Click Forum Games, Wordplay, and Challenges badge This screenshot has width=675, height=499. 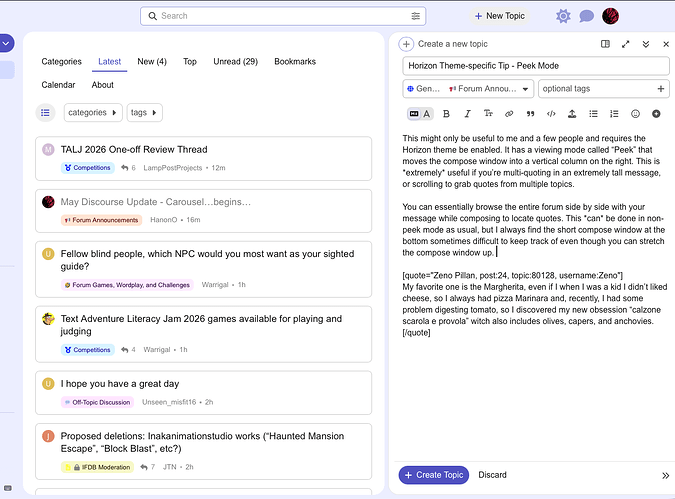[x=127, y=285]
